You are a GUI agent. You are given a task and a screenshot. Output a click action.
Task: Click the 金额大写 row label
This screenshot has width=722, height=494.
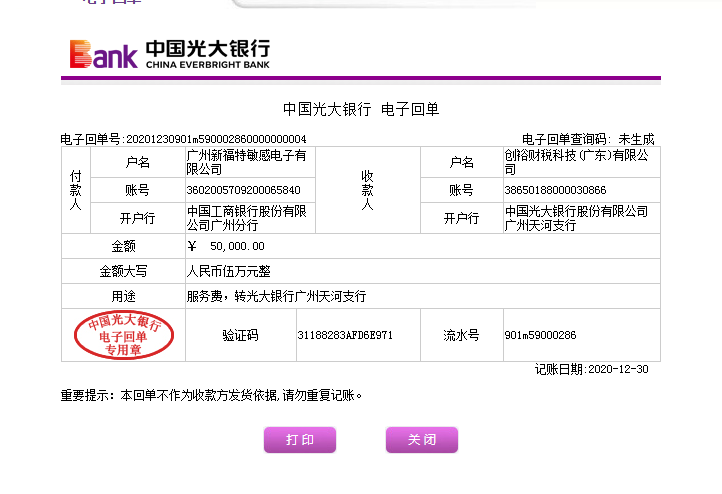click(x=123, y=271)
